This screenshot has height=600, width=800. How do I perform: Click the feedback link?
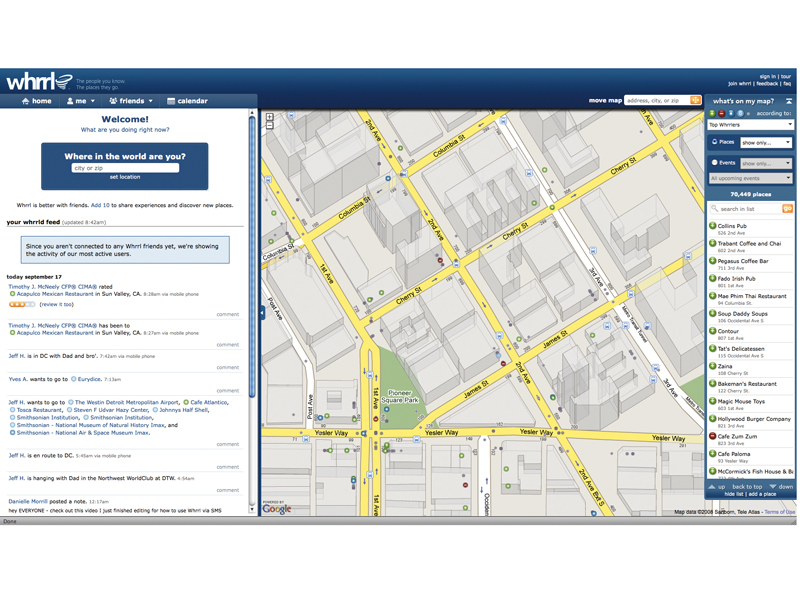pyautogui.click(x=767, y=84)
